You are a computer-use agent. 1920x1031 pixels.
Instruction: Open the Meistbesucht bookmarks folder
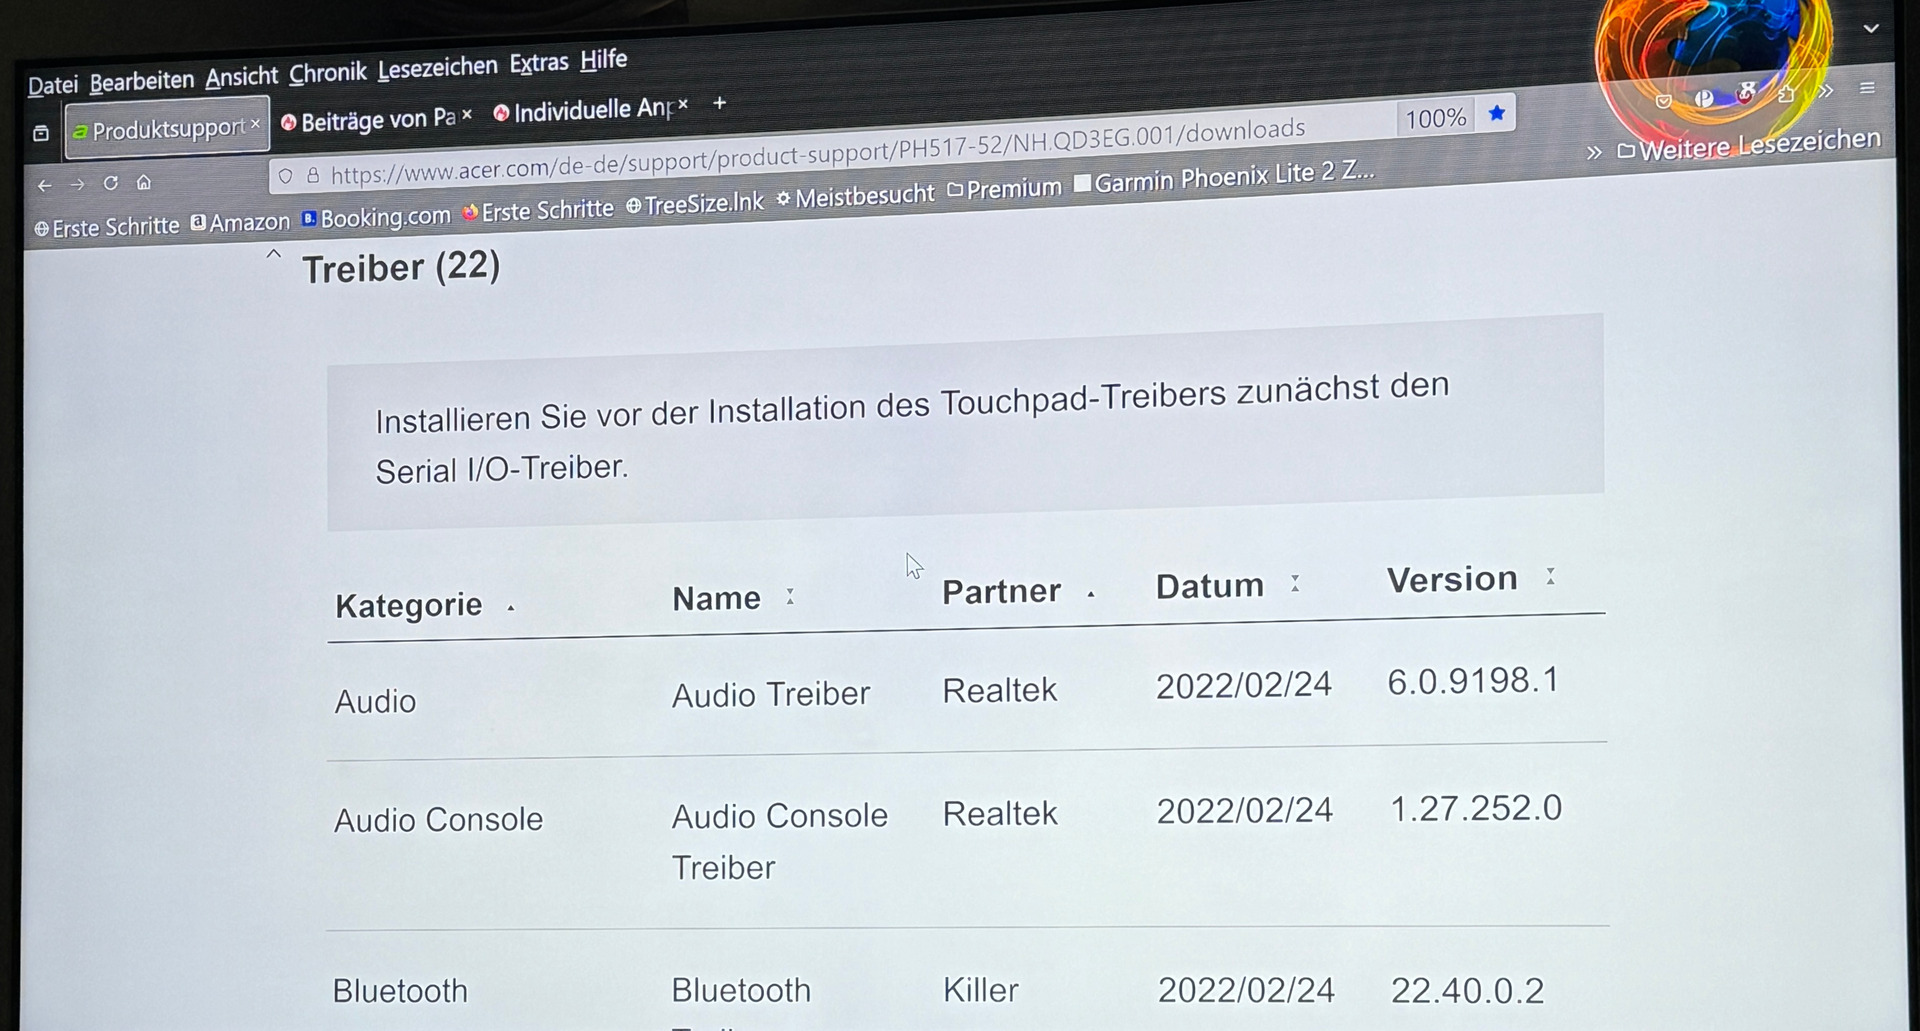pyautogui.click(x=856, y=196)
